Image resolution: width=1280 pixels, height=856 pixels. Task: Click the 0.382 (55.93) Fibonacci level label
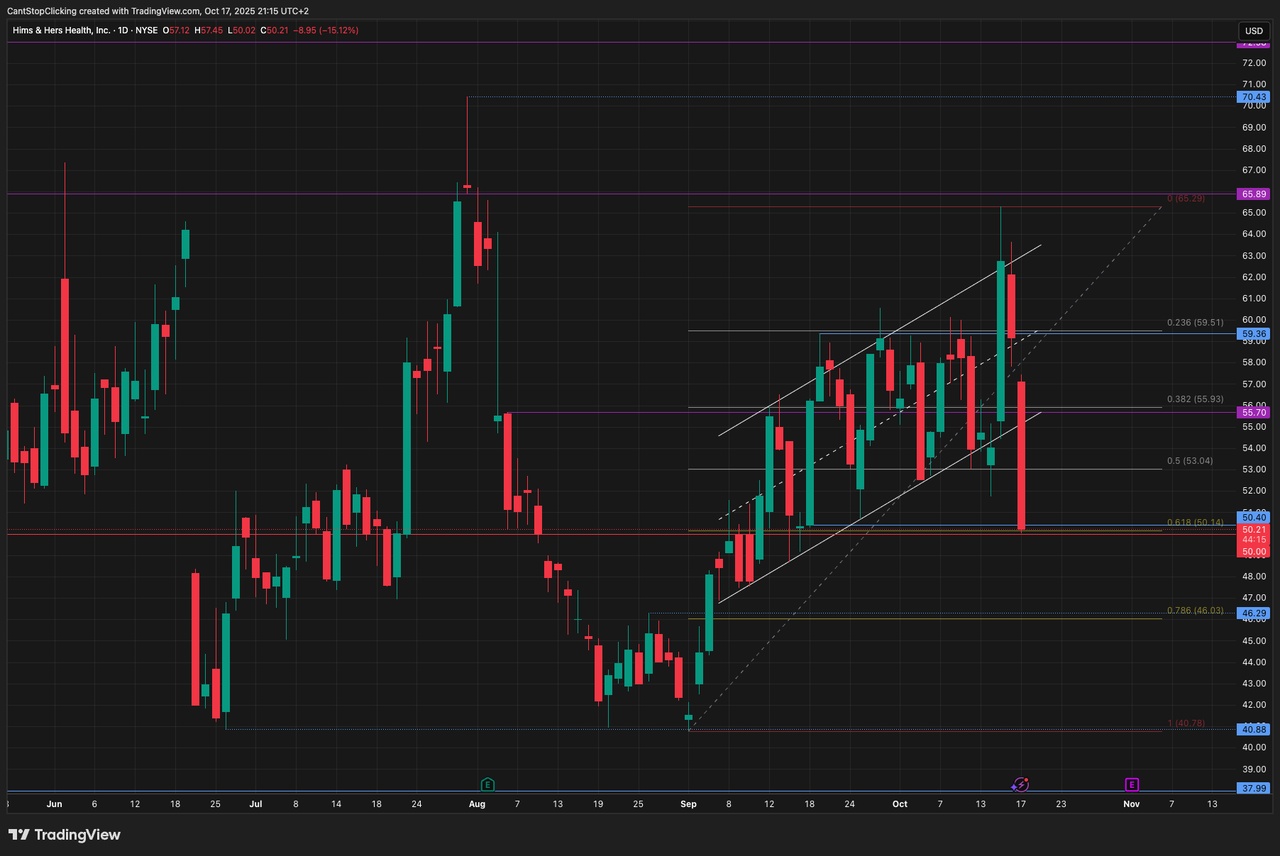tap(1195, 399)
